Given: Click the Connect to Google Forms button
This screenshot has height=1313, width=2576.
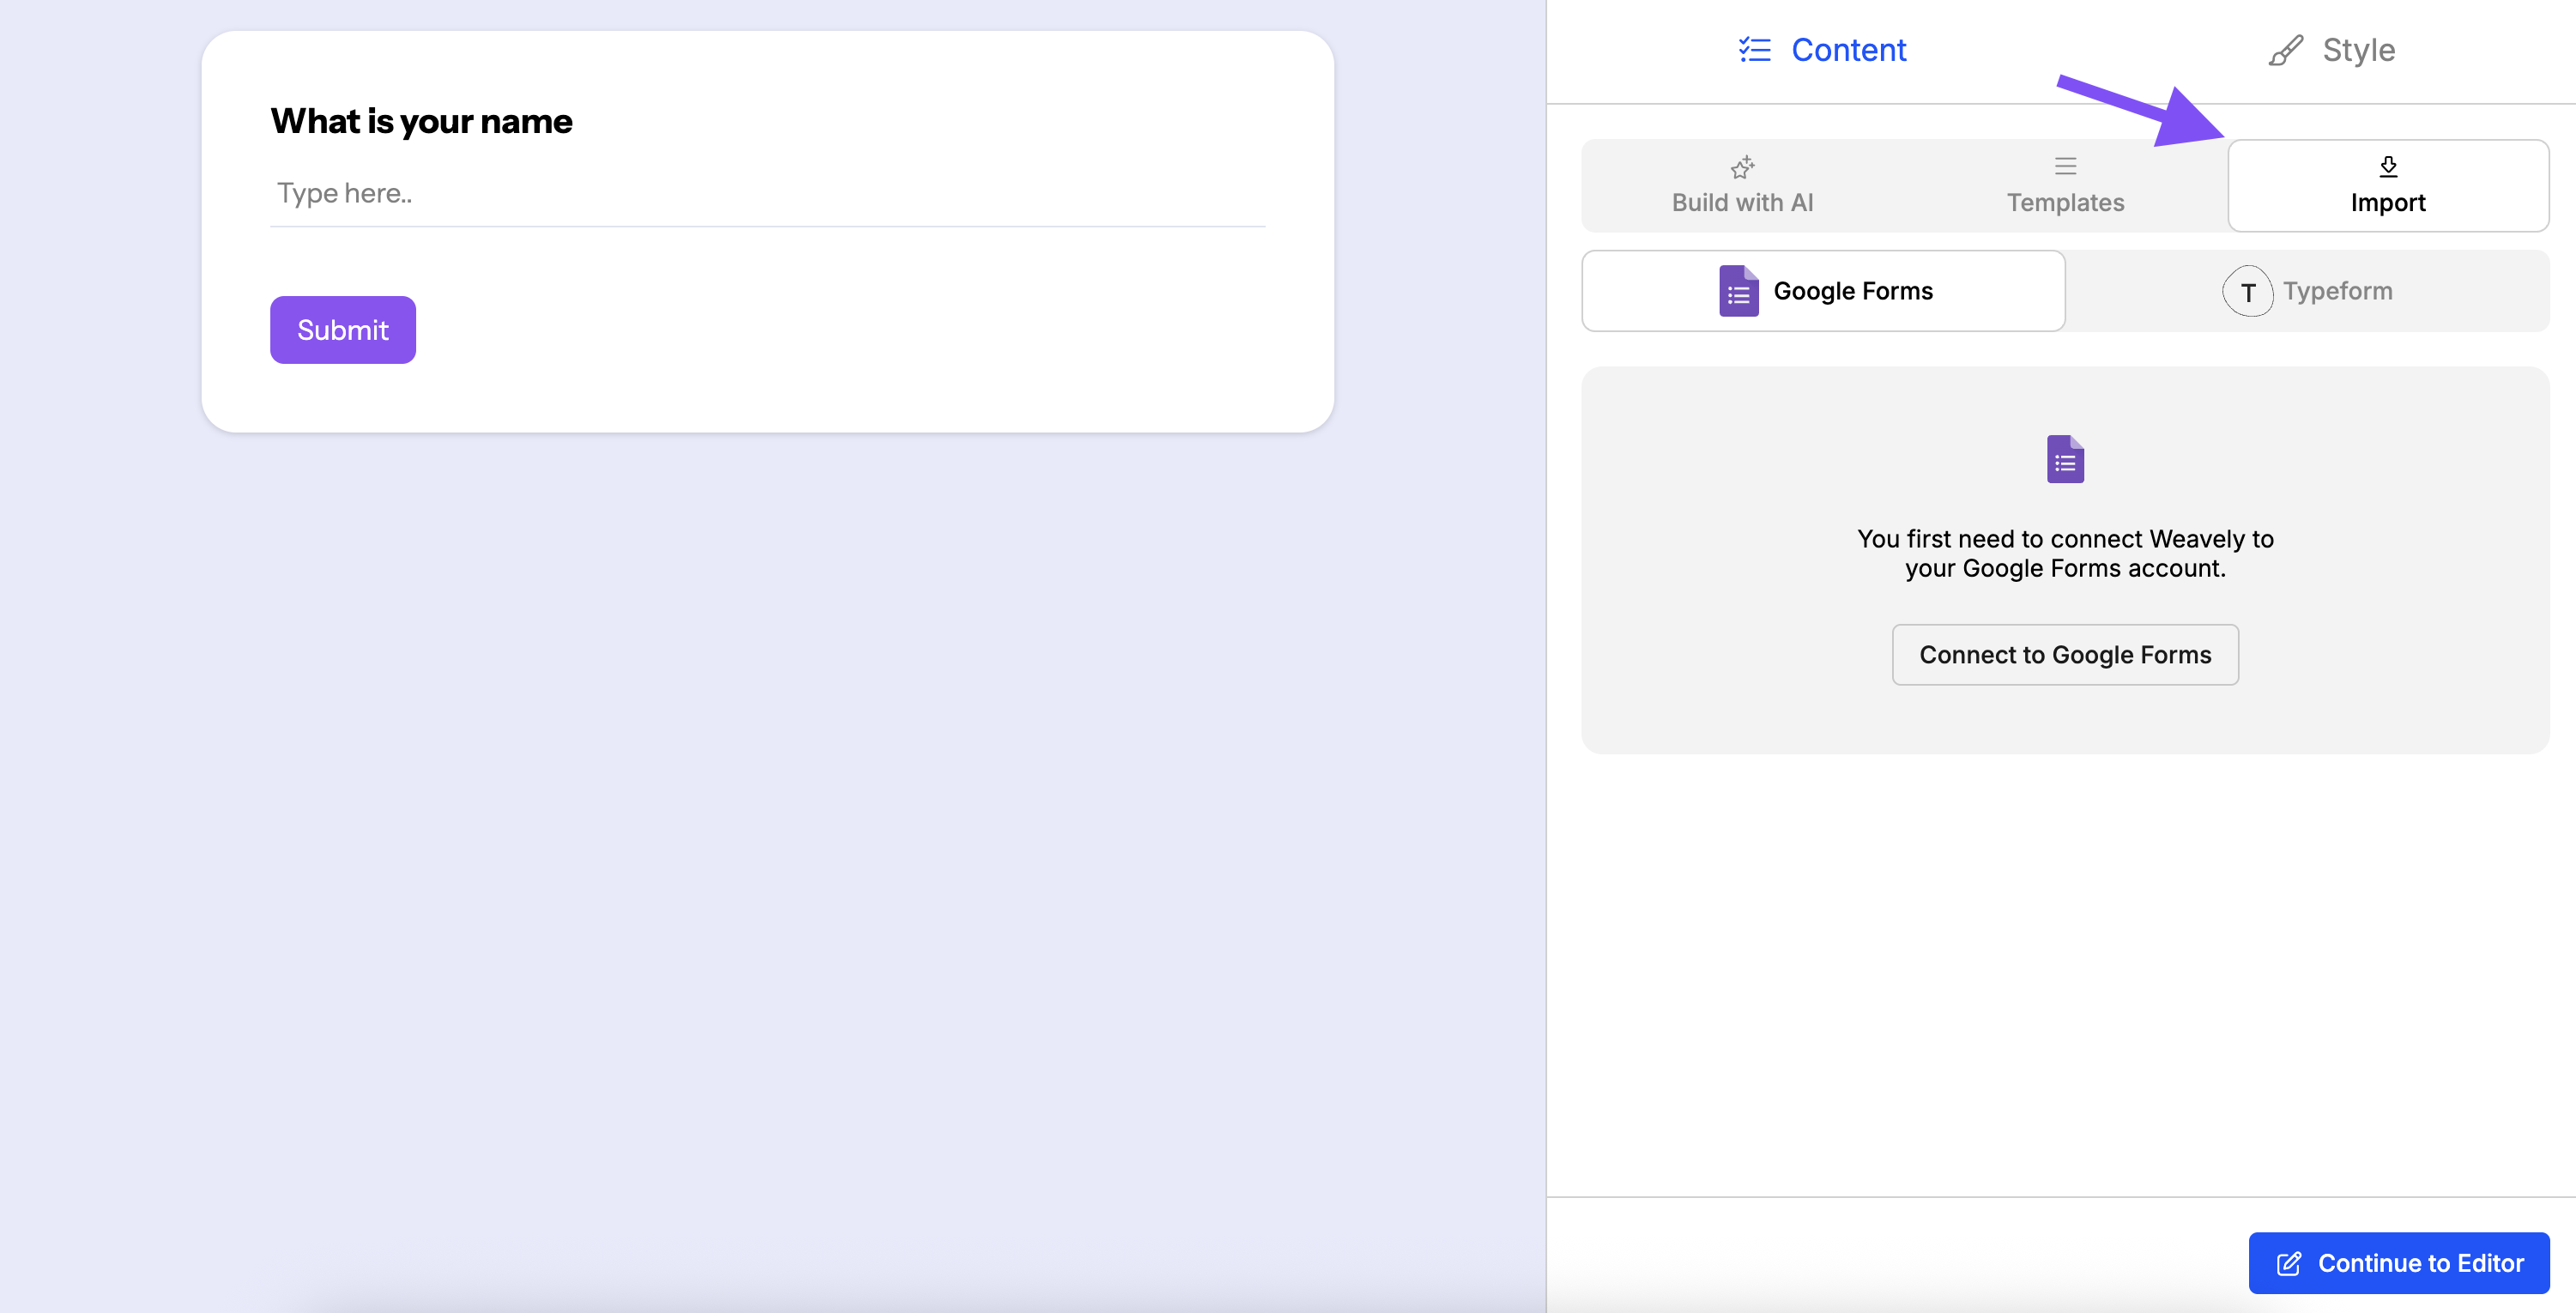Looking at the screenshot, I should (x=2065, y=654).
